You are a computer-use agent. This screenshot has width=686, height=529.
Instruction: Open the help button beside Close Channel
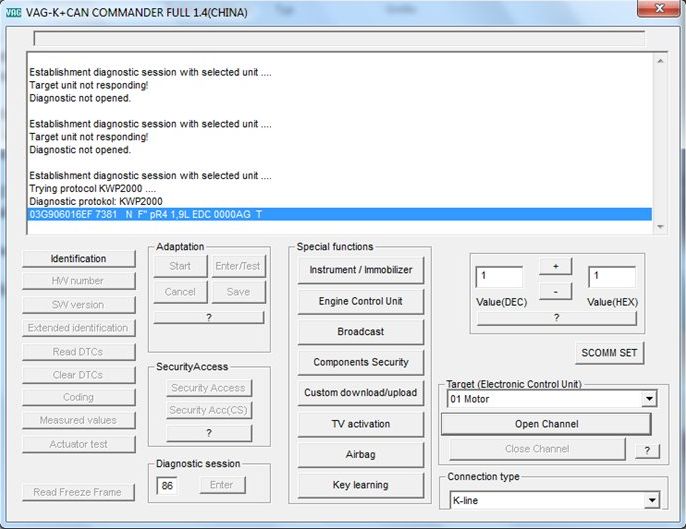click(647, 451)
